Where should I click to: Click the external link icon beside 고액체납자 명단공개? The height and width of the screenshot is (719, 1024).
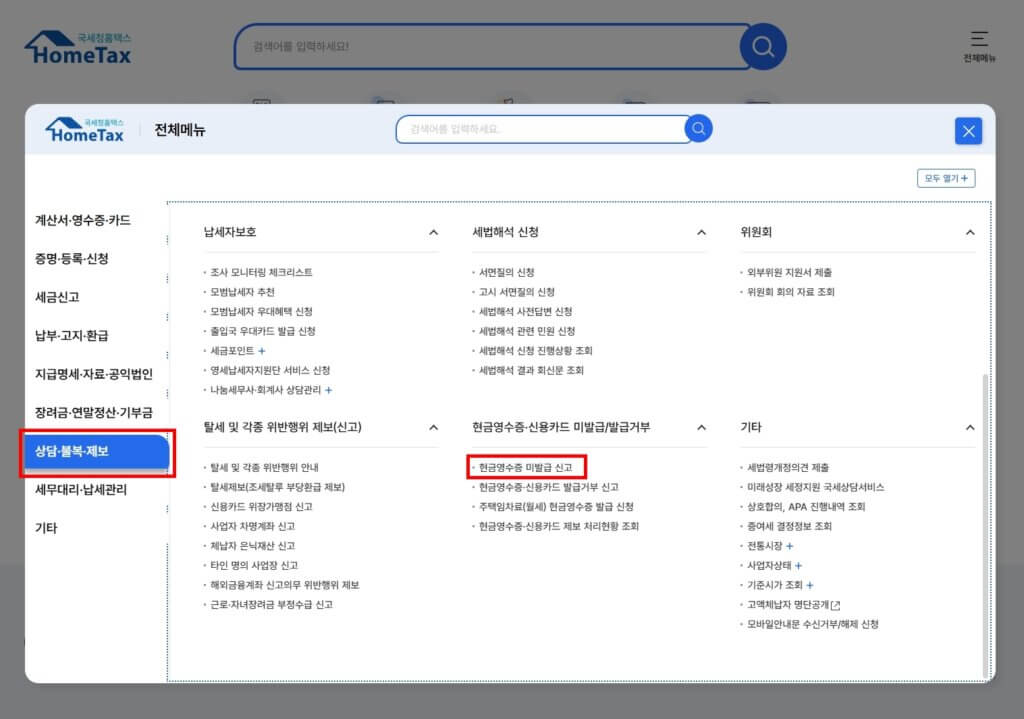(835, 605)
